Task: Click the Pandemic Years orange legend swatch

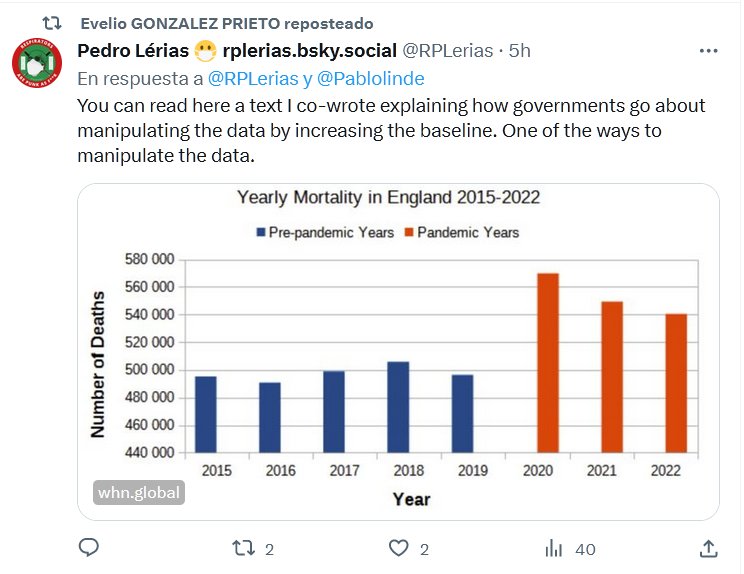Action: [x=408, y=232]
